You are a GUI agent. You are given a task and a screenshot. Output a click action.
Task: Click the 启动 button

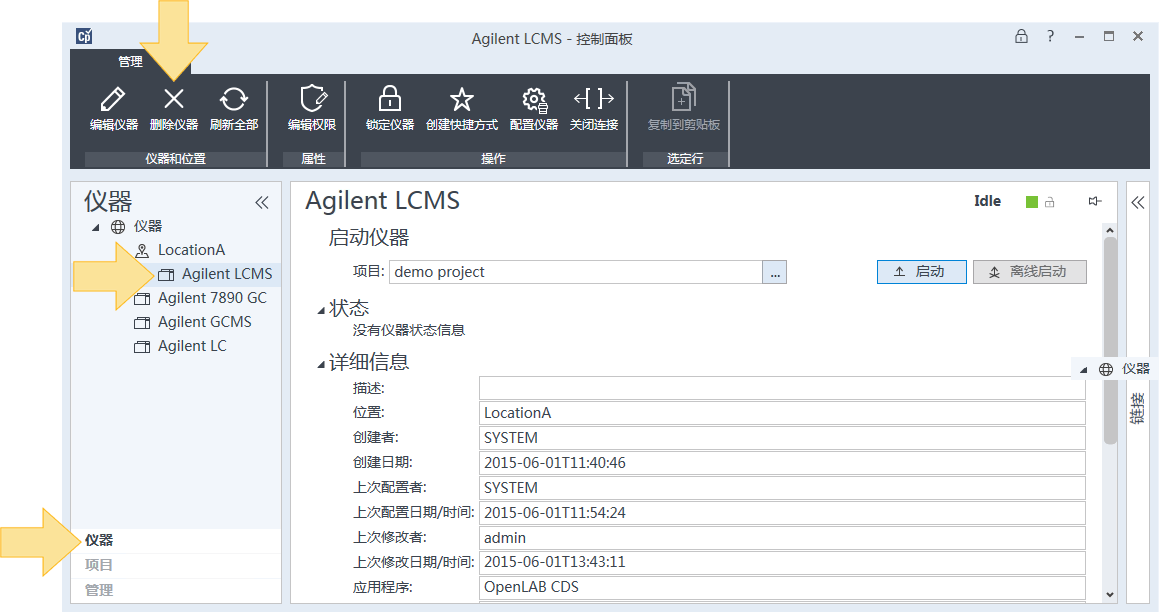[x=922, y=272]
